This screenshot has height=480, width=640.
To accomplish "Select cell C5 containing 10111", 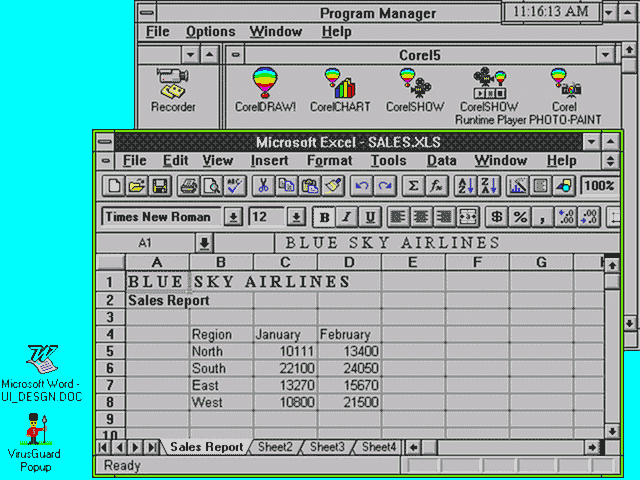I will tap(285, 351).
